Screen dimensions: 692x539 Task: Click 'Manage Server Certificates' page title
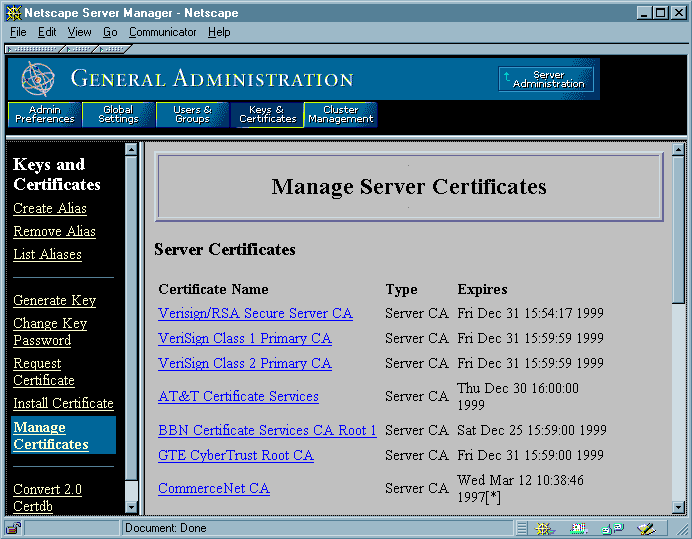409,186
